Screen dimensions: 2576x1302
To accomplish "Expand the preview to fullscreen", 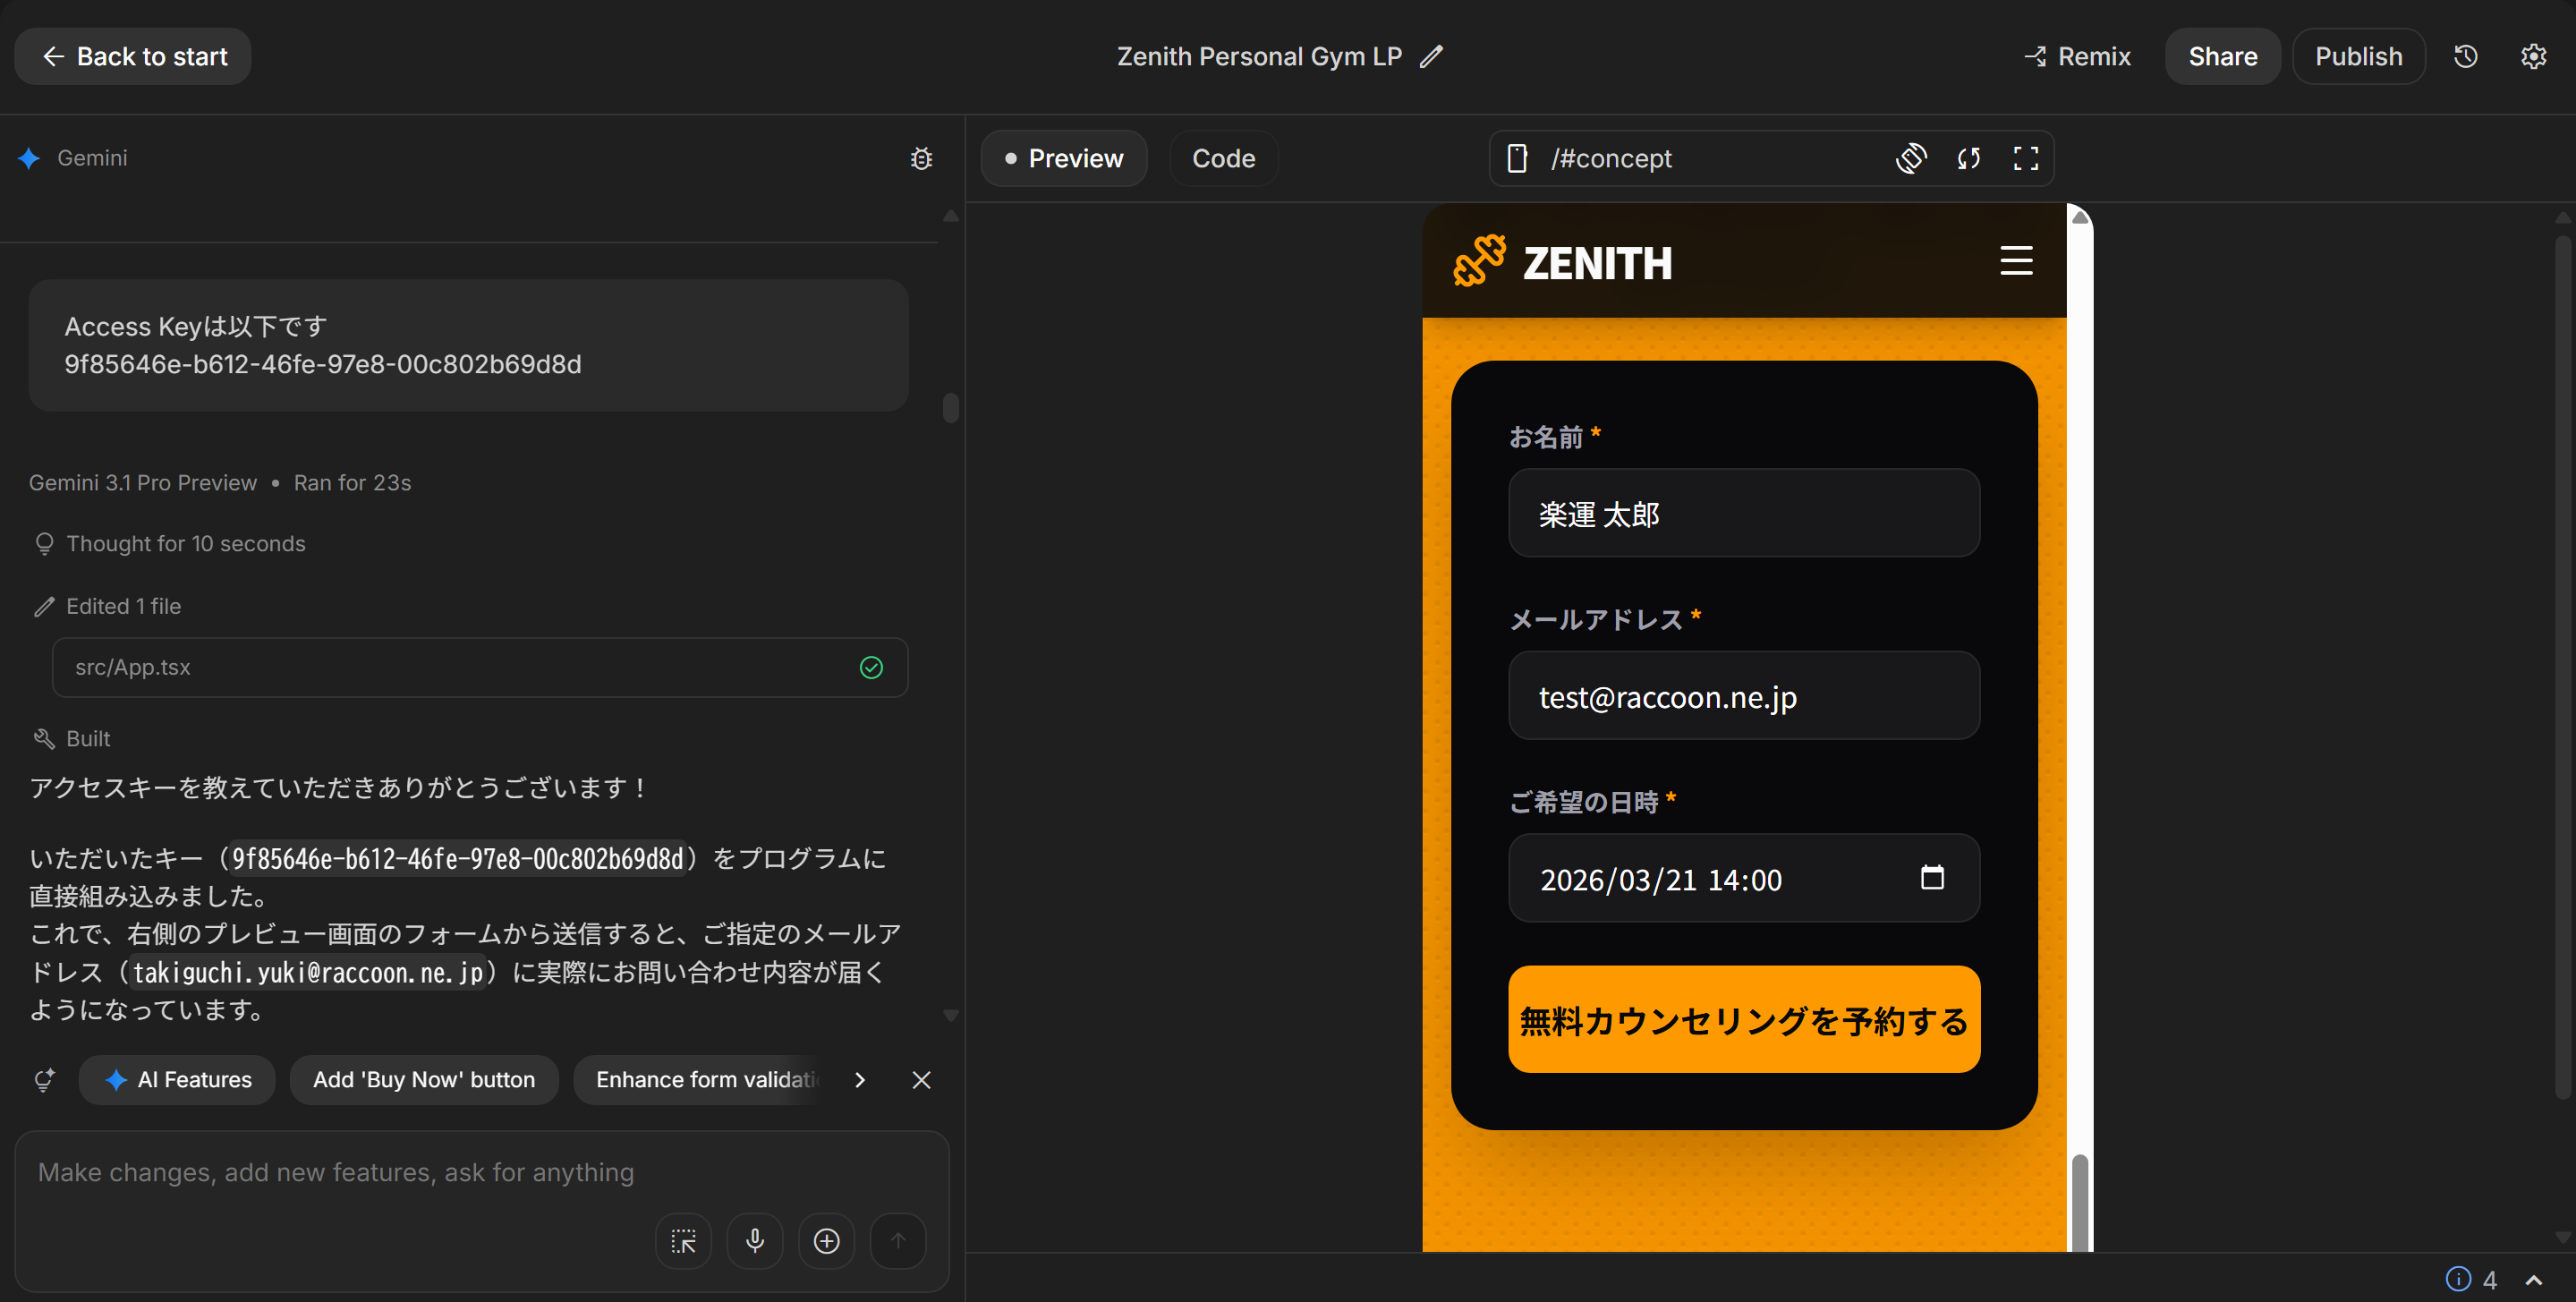I will pyautogui.click(x=2026, y=158).
